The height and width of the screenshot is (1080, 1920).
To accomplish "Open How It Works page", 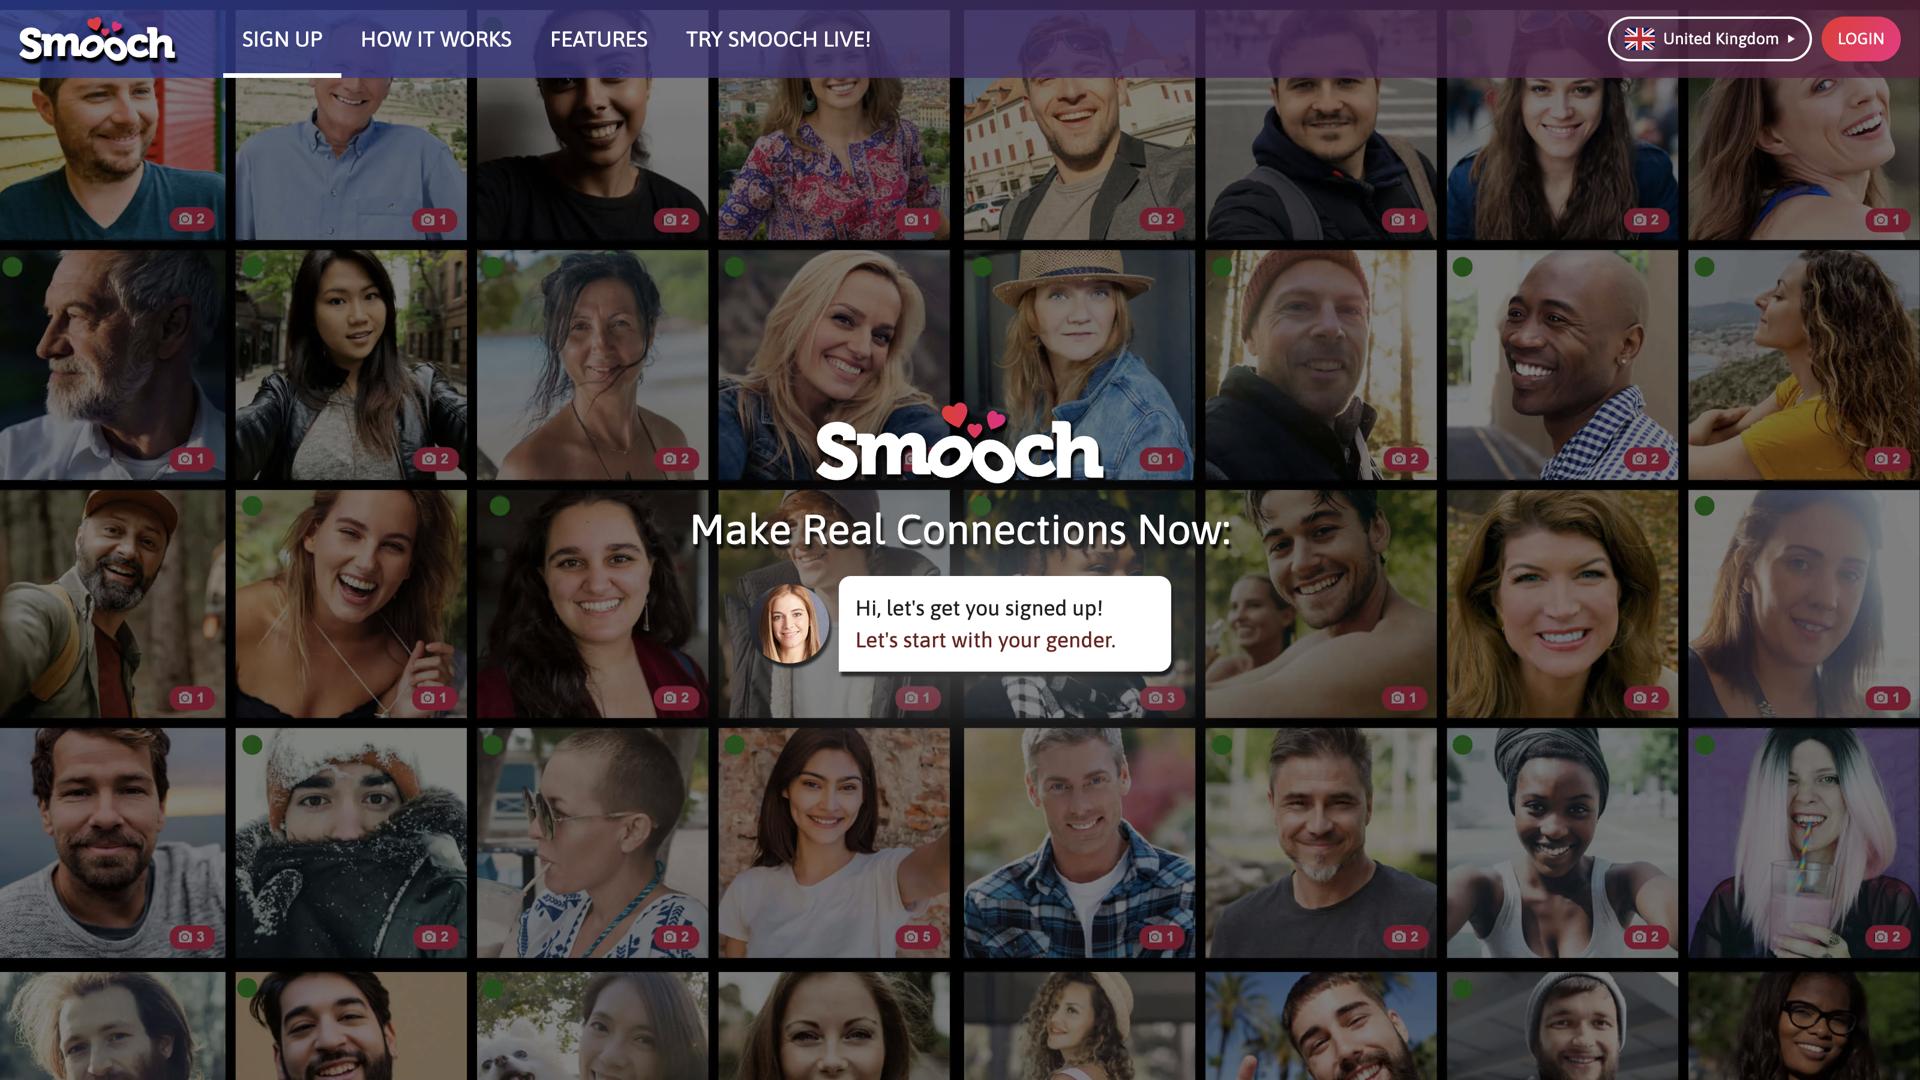I will coord(436,39).
